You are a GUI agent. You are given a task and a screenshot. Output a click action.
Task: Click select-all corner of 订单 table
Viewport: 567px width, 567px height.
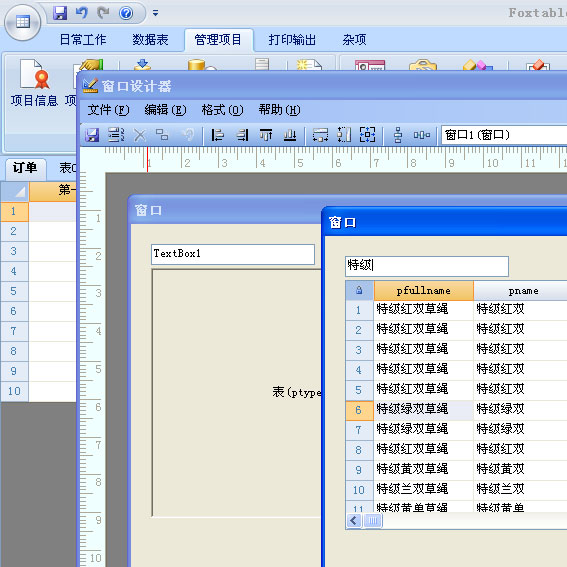(x=15, y=191)
